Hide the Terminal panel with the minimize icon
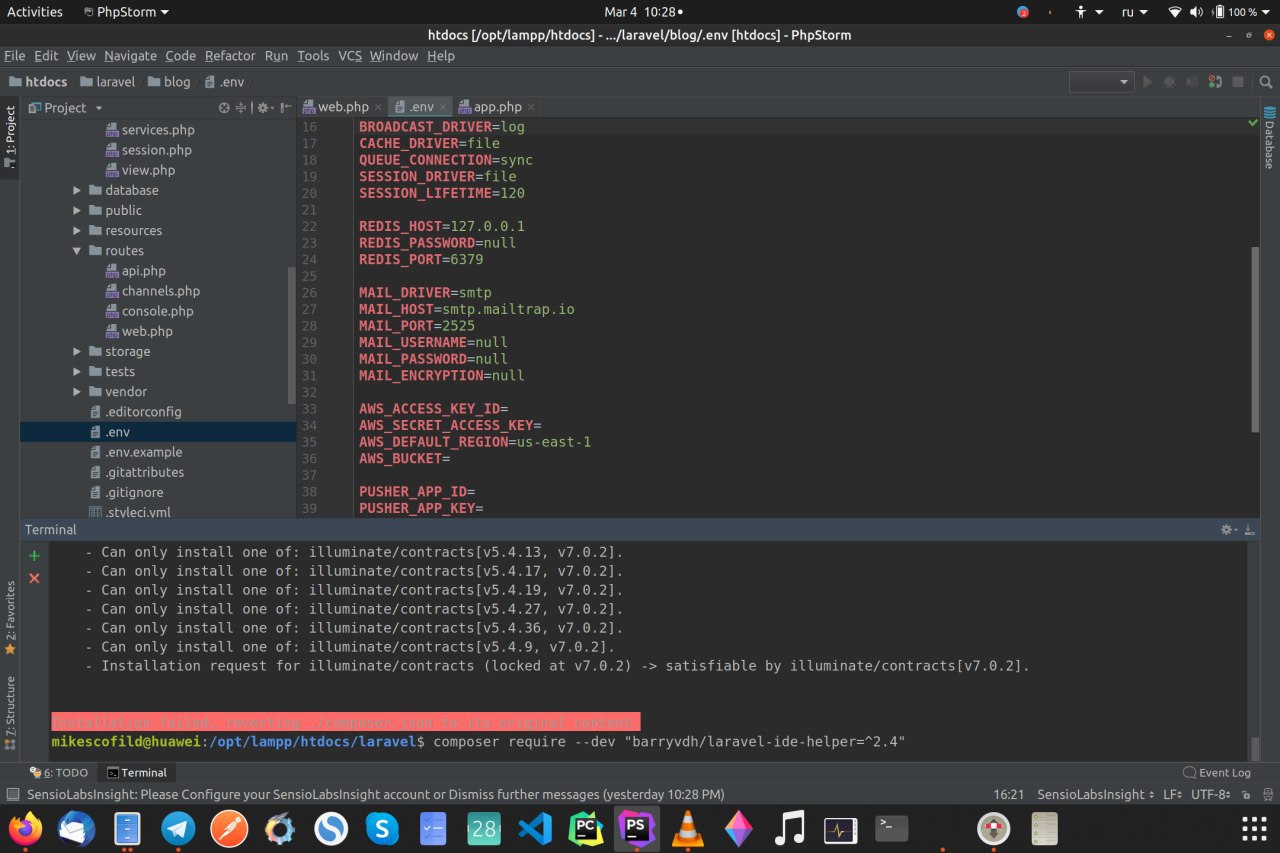The height and width of the screenshot is (853, 1280). tap(1250, 530)
